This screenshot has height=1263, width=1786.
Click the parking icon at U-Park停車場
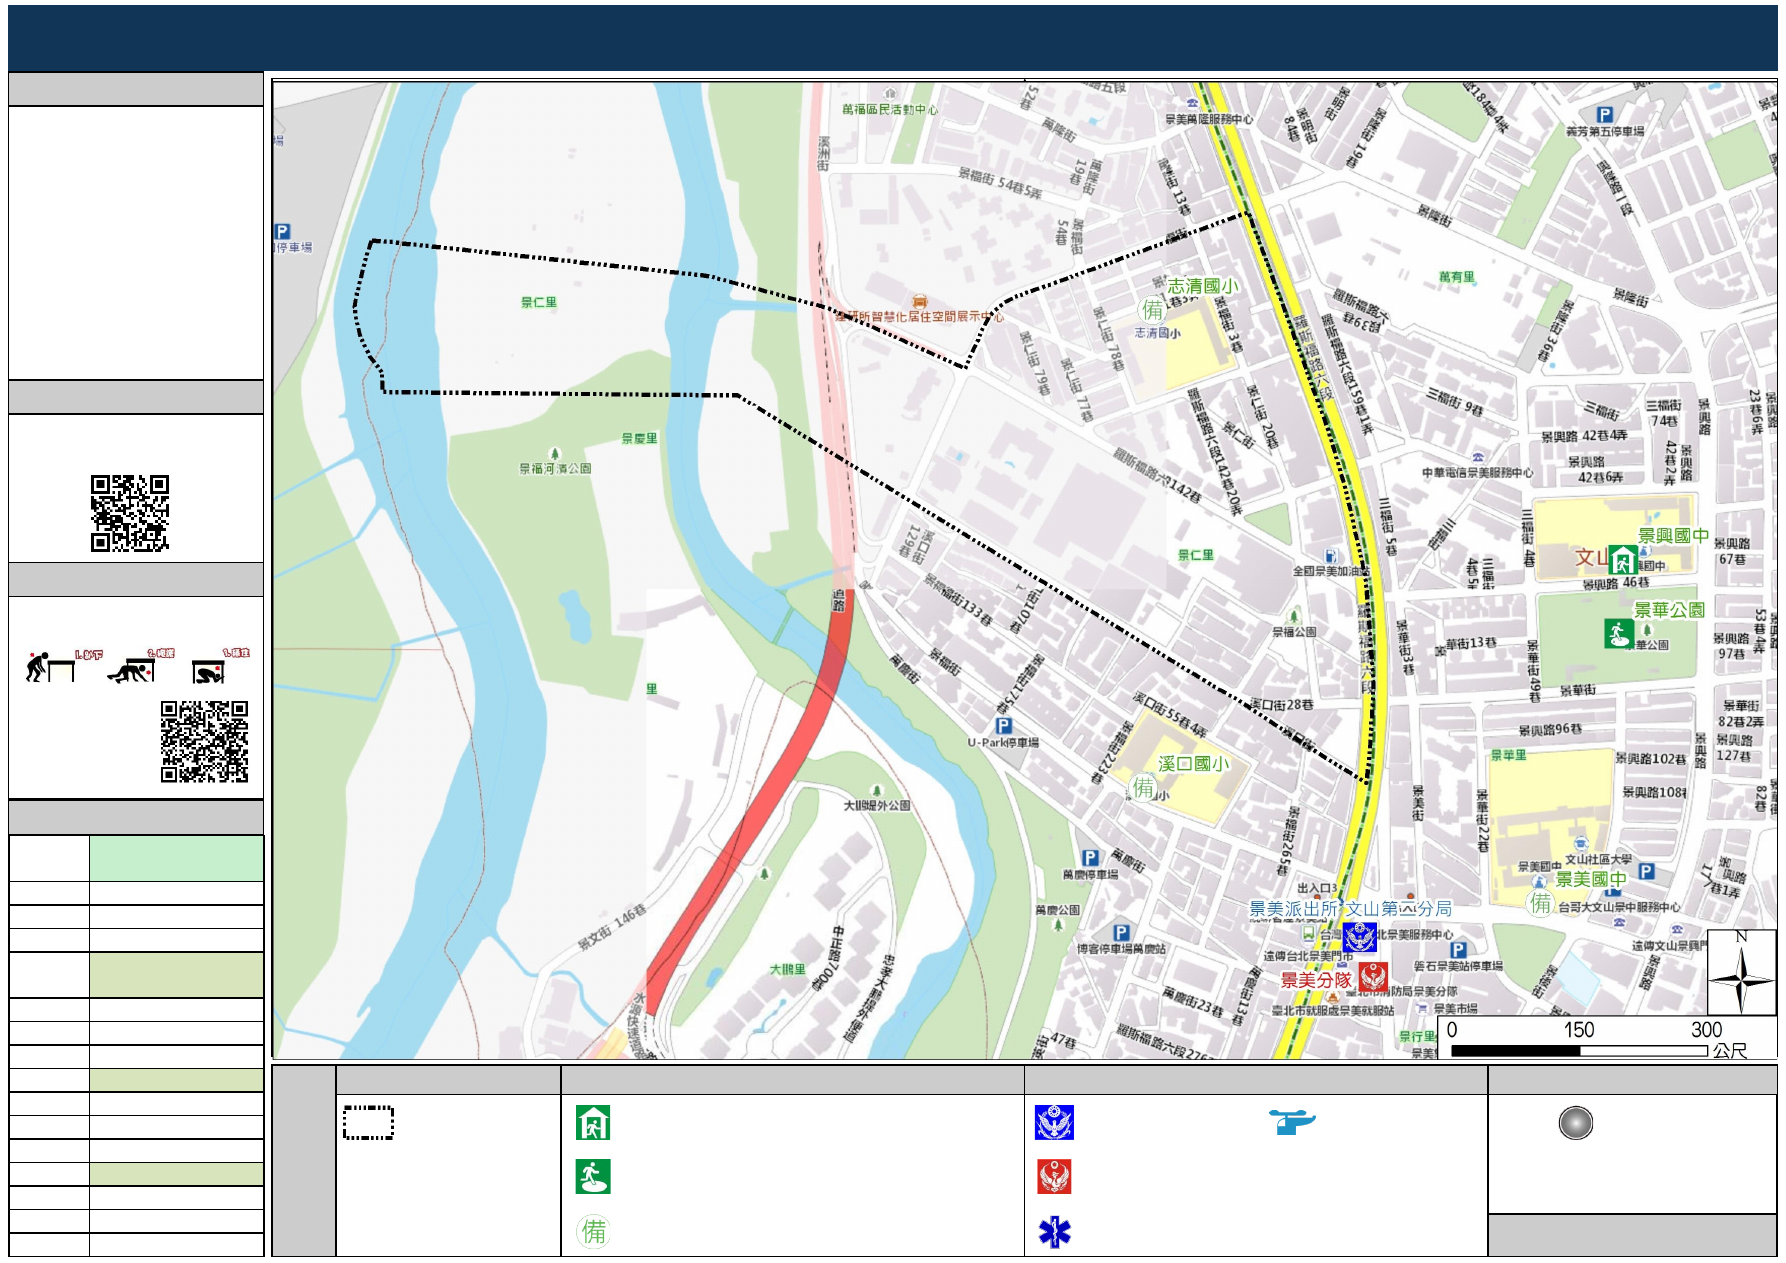tap(1003, 726)
